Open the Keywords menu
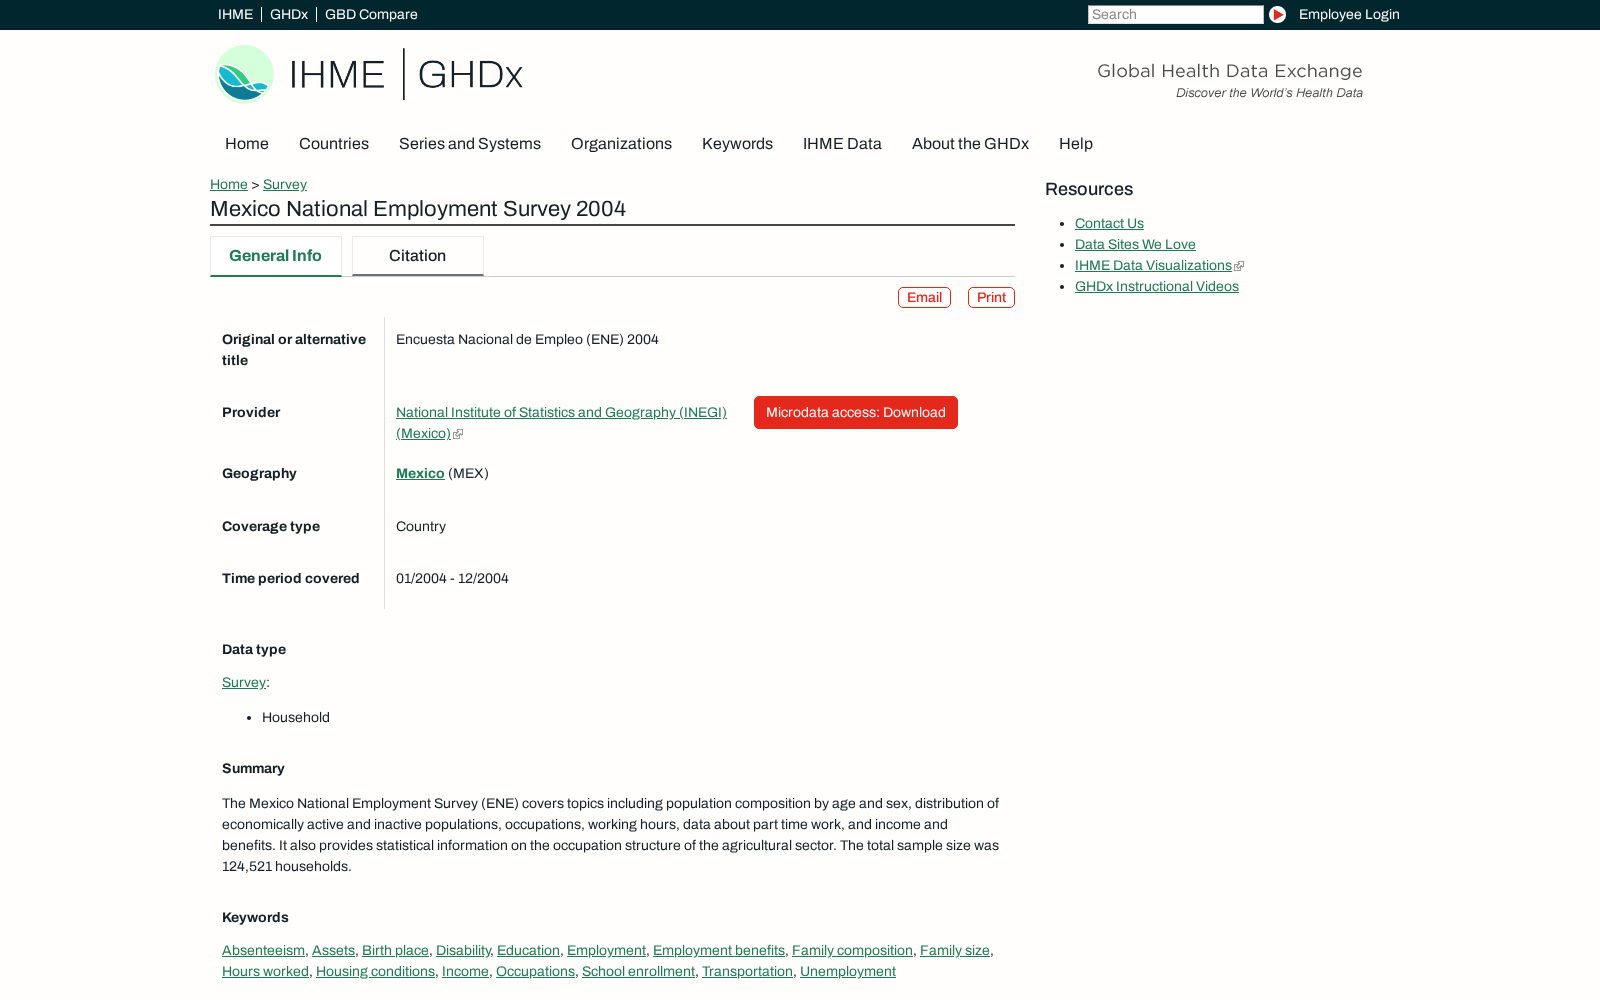This screenshot has height=1000, width=1600. click(737, 144)
